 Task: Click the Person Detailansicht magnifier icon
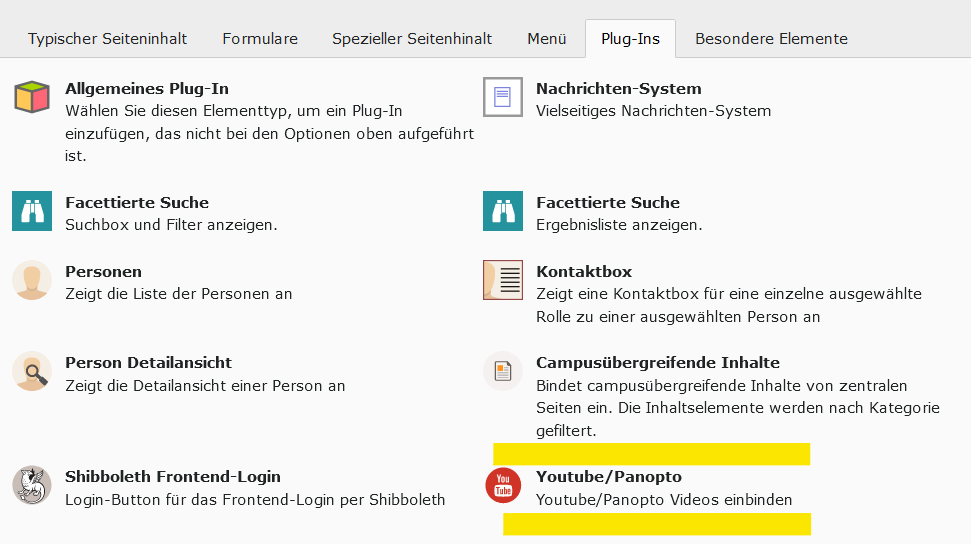click(x=32, y=371)
